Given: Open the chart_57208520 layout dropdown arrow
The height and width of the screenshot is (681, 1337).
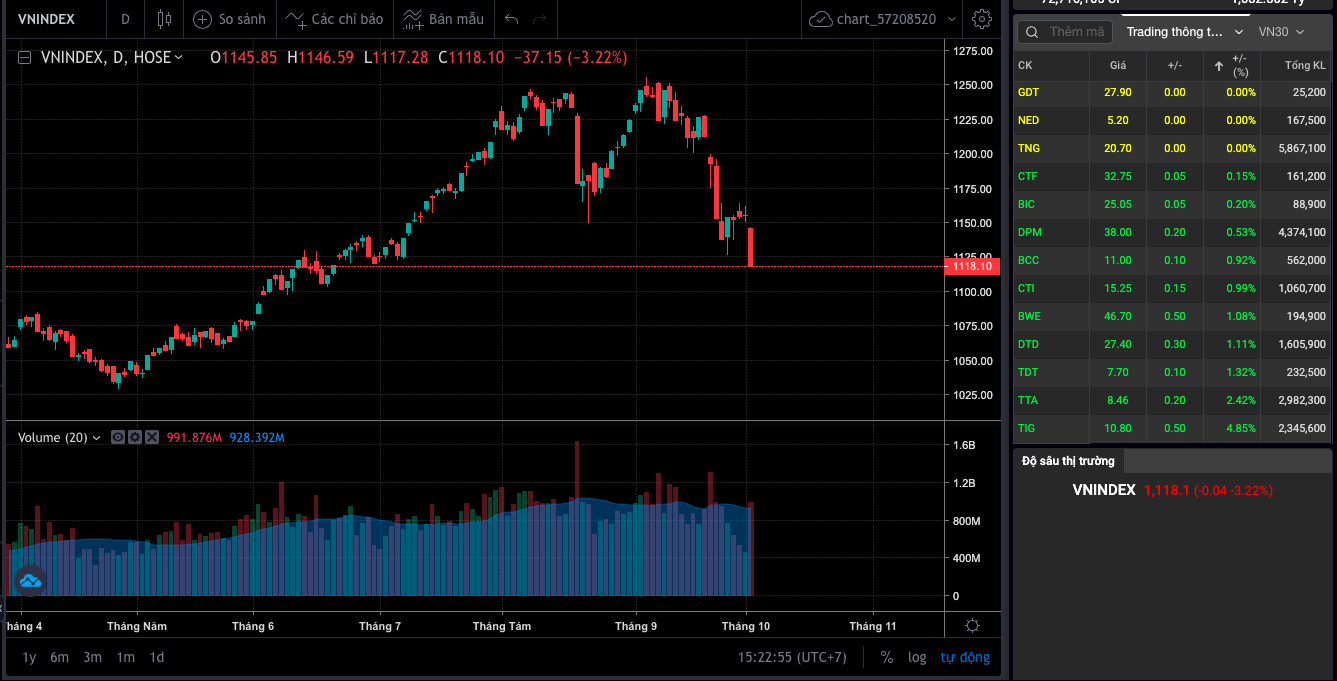Looking at the screenshot, I should click(x=953, y=19).
